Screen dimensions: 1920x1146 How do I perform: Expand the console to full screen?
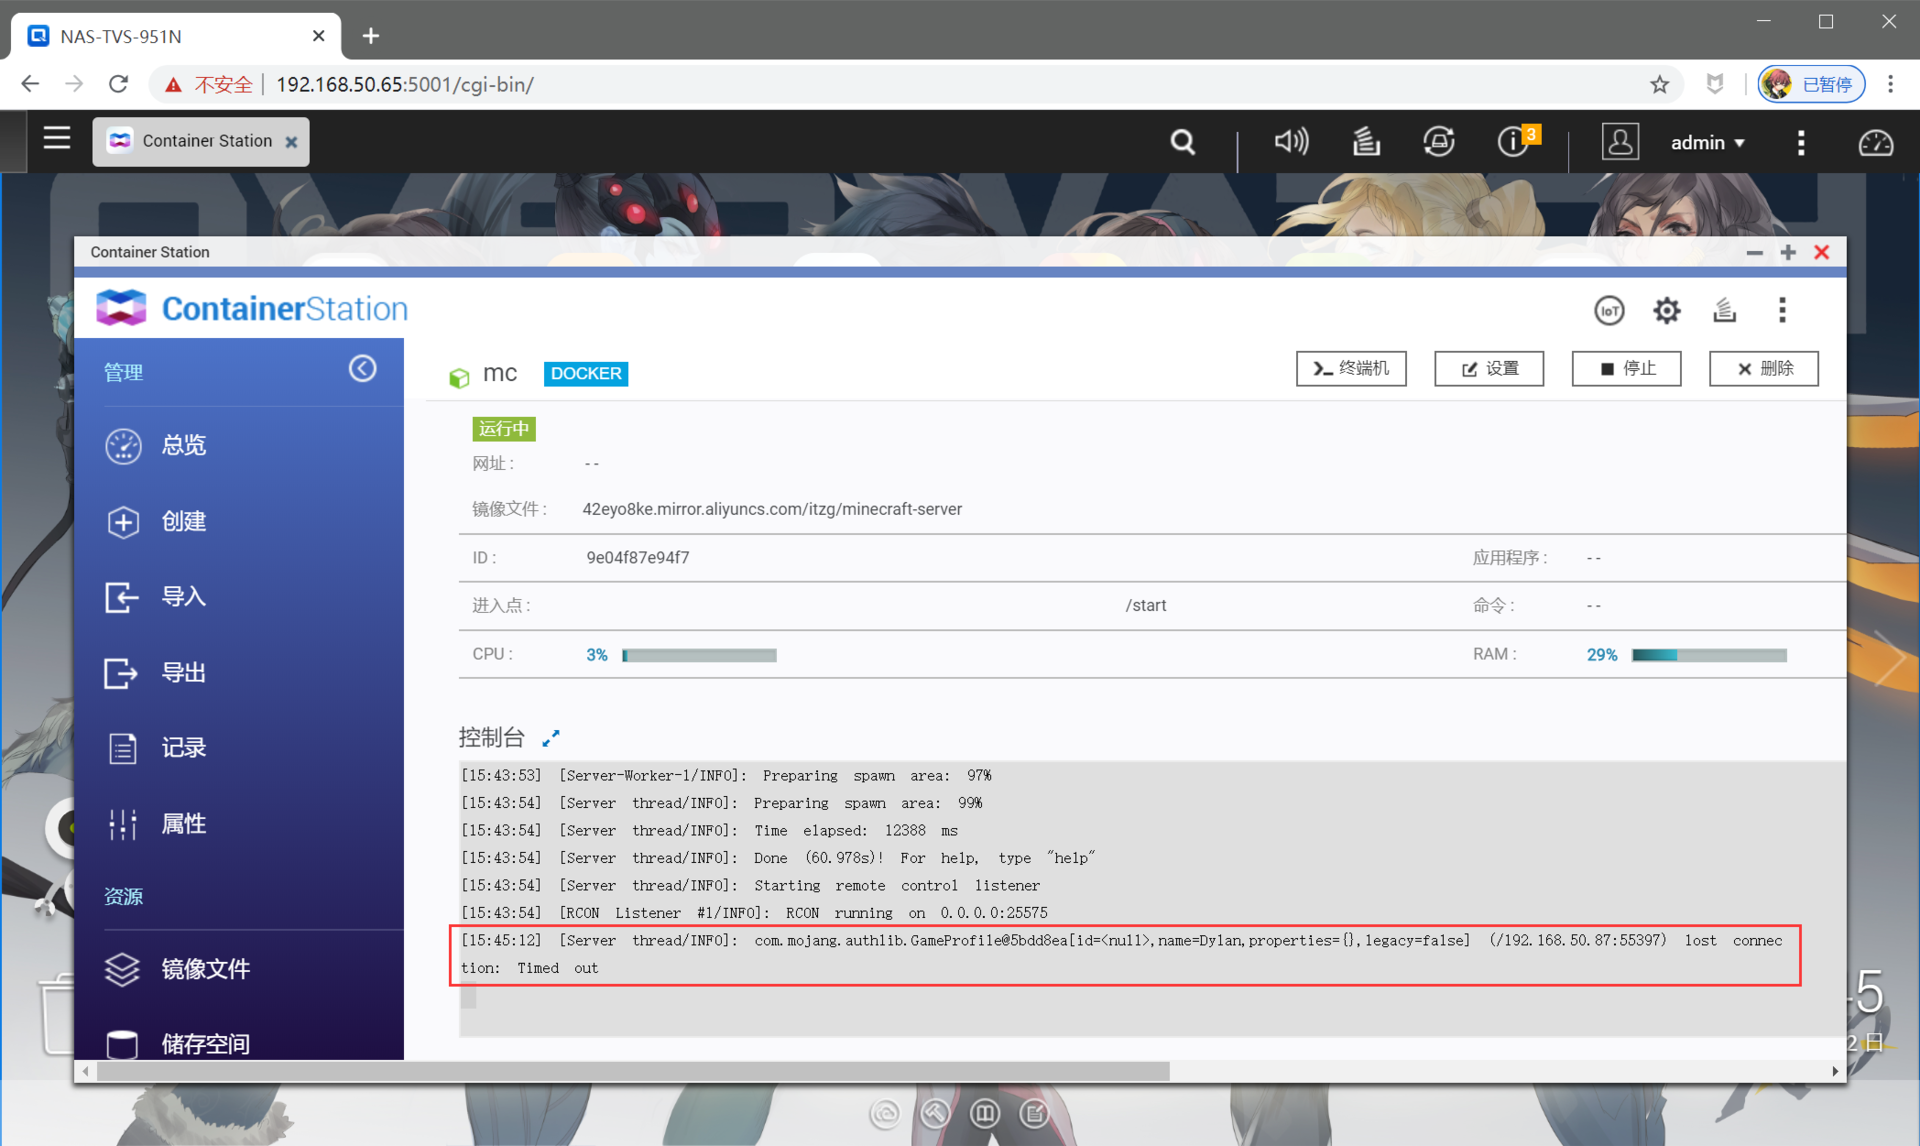click(x=551, y=738)
